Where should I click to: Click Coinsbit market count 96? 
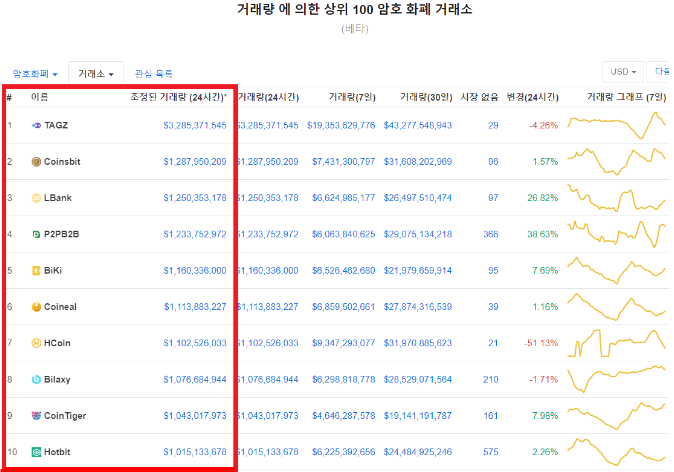(x=493, y=162)
